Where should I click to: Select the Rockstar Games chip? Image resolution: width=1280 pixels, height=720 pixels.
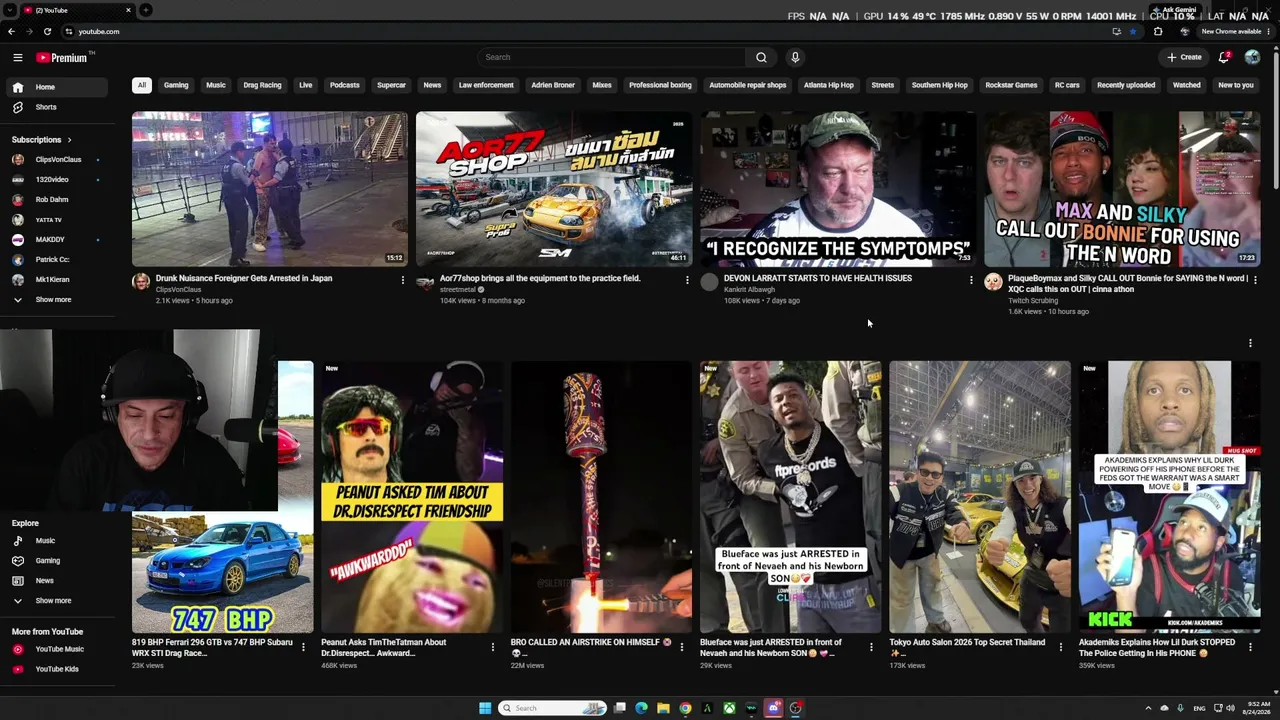coord(1011,85)
